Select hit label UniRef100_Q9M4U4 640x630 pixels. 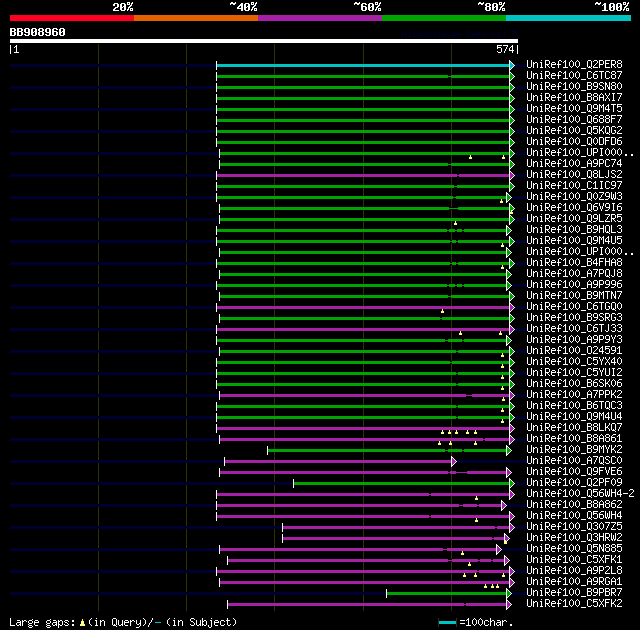click(574, 417)
